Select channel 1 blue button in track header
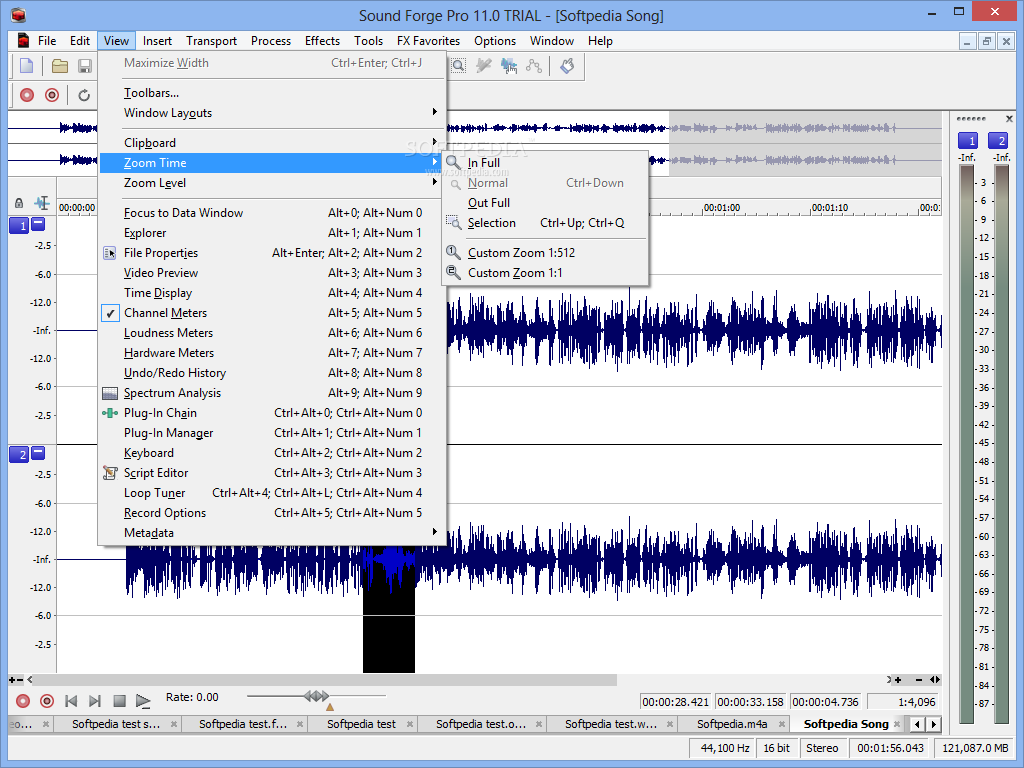 [20, 226]
